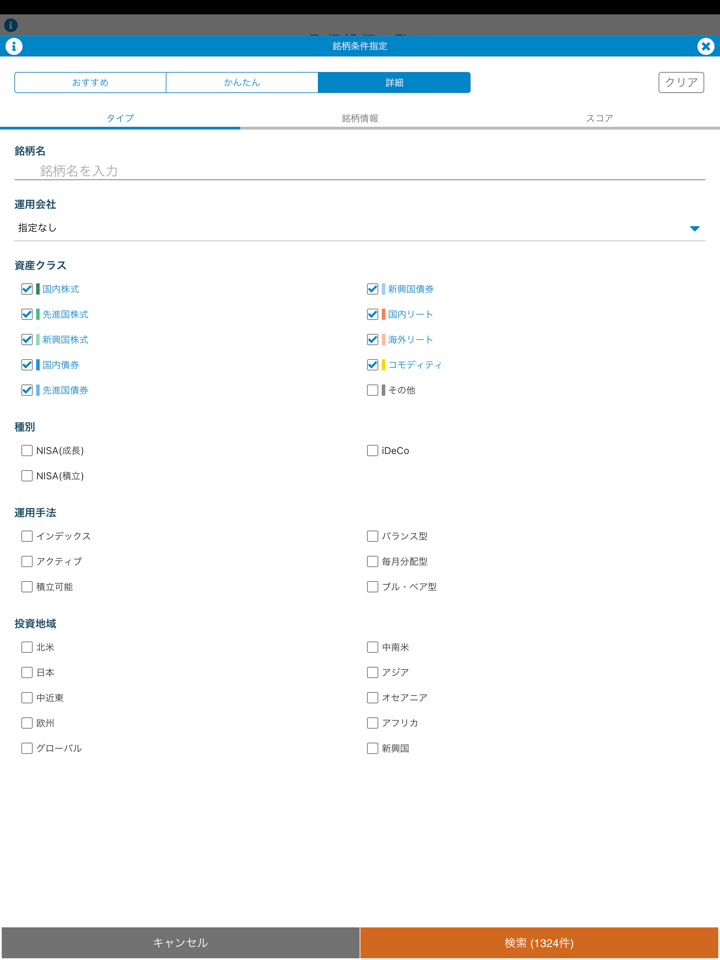
Task: Toggle the 先進国株式 checkbox
Action: coord(27,314)
